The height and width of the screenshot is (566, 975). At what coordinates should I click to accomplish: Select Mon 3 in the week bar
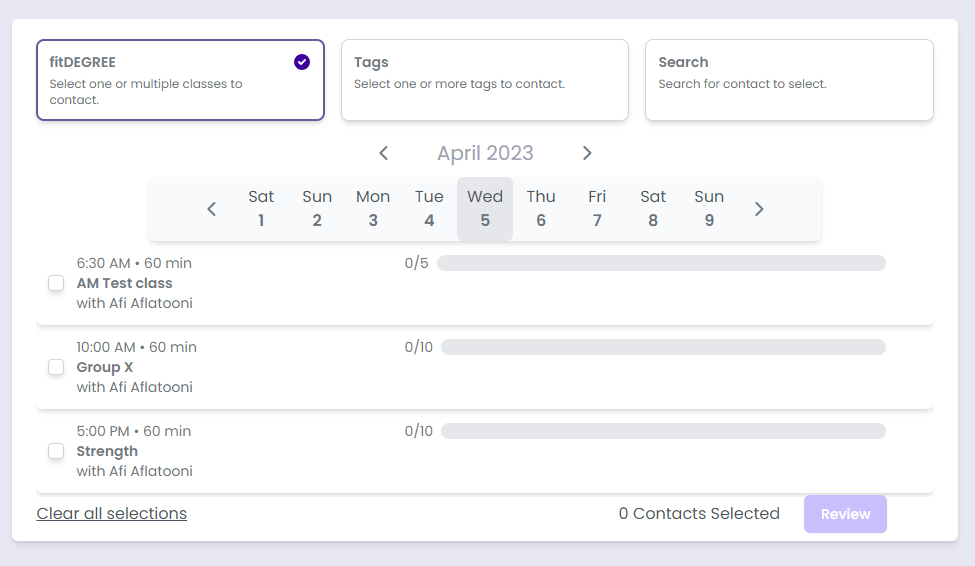tap(373, 208)
